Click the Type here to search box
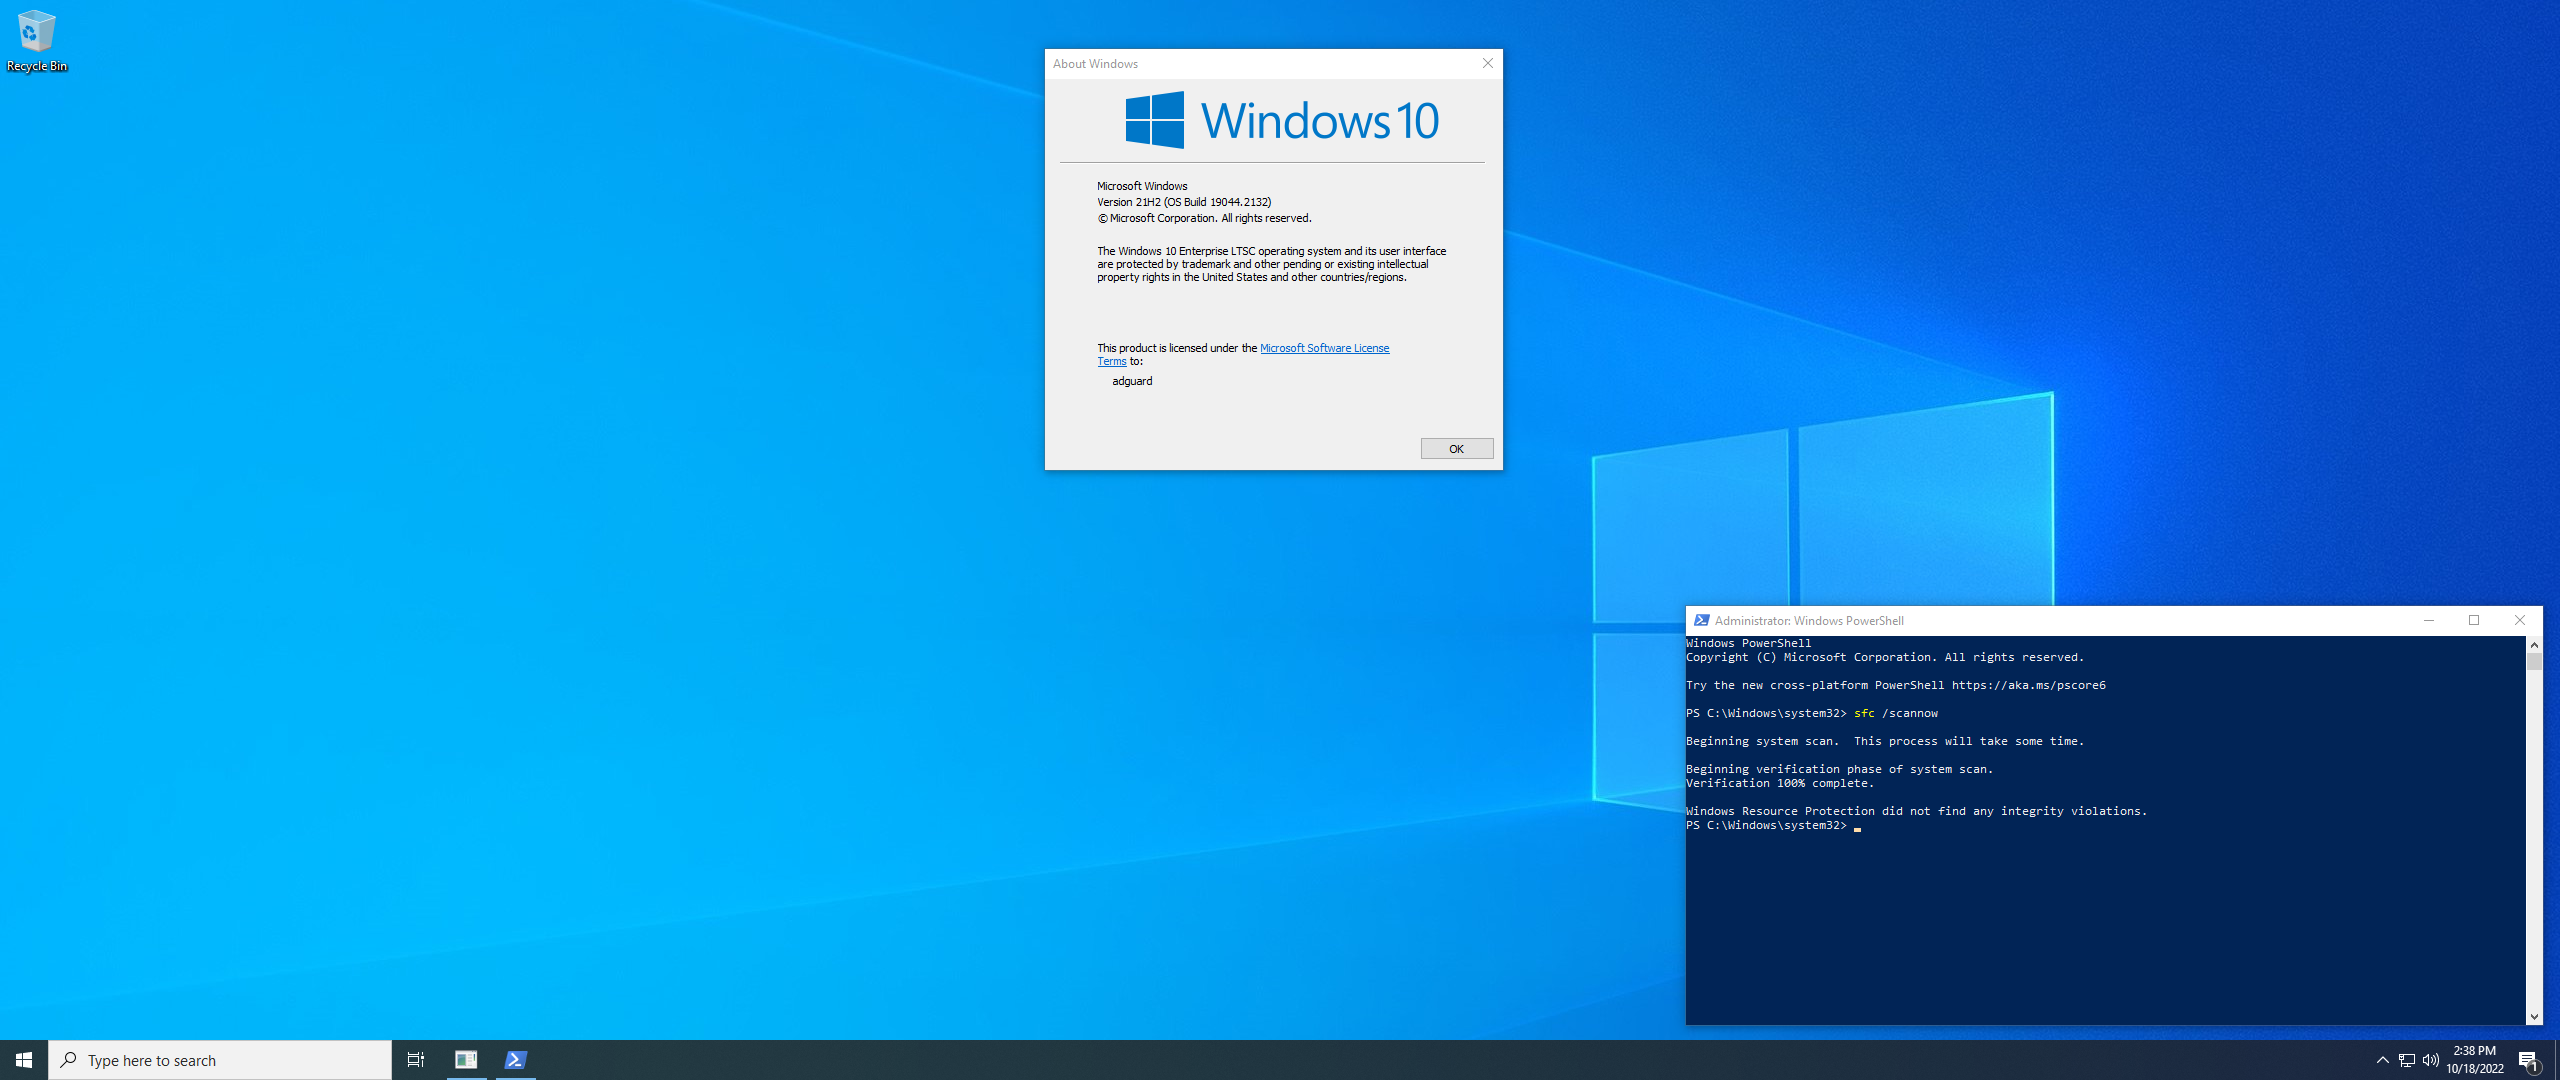The image size is (2560, 1080). coord(220,1060)
